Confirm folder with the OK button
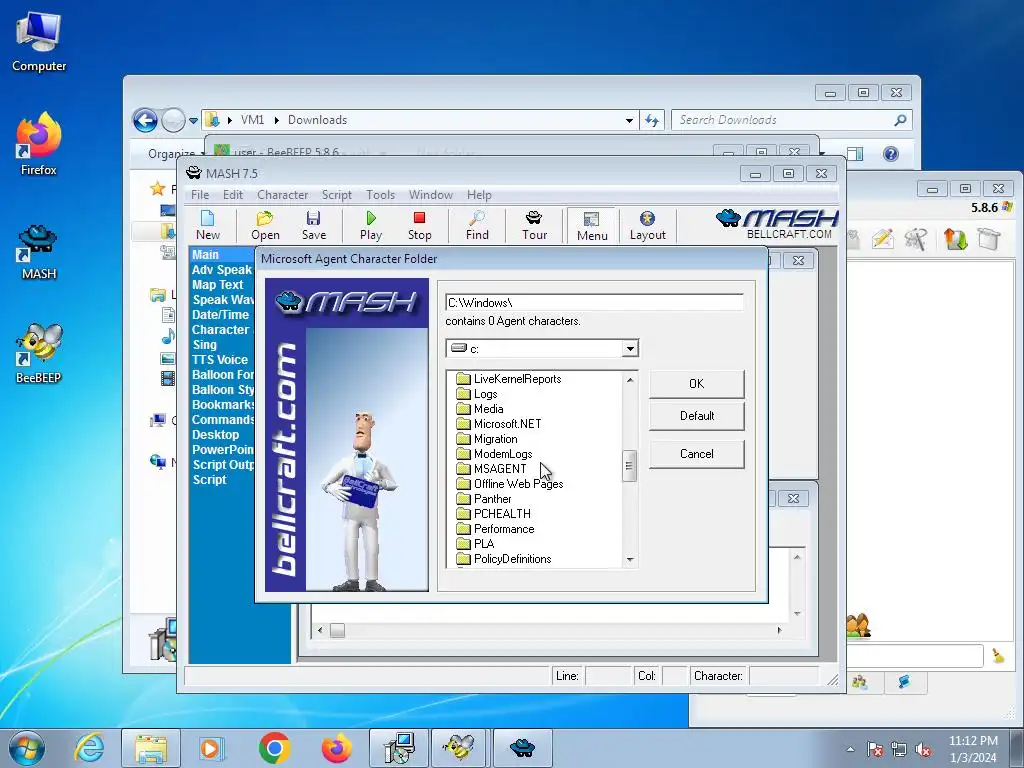The image size is (1024, 768). 696,384
